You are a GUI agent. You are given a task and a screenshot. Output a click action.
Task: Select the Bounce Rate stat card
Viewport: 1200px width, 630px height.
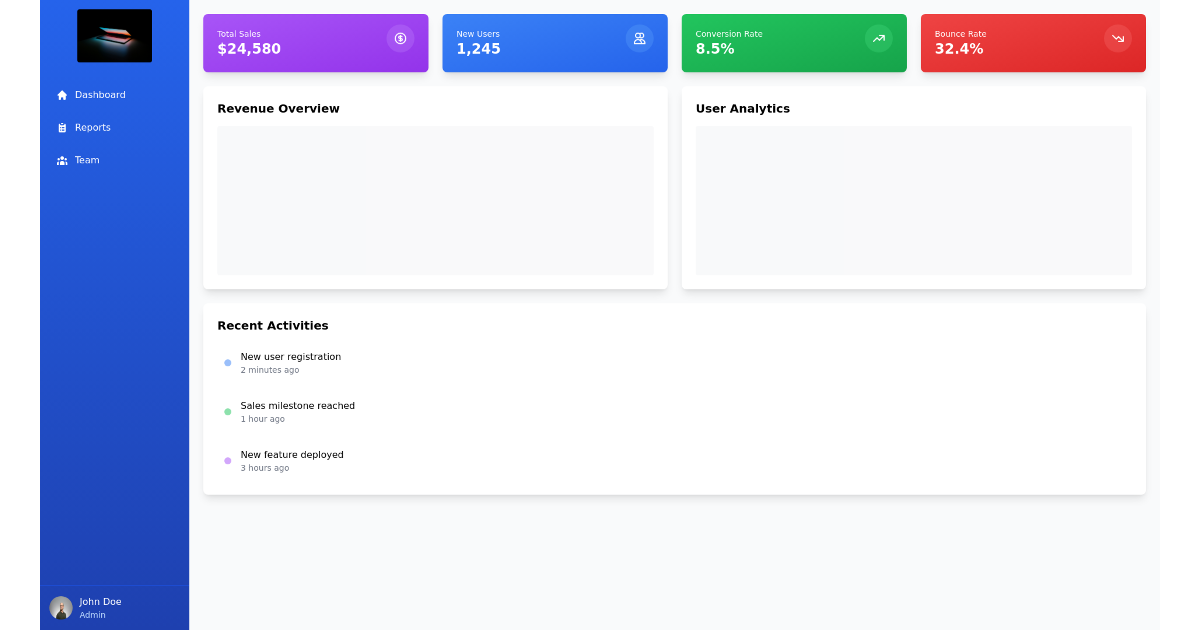1033,43
